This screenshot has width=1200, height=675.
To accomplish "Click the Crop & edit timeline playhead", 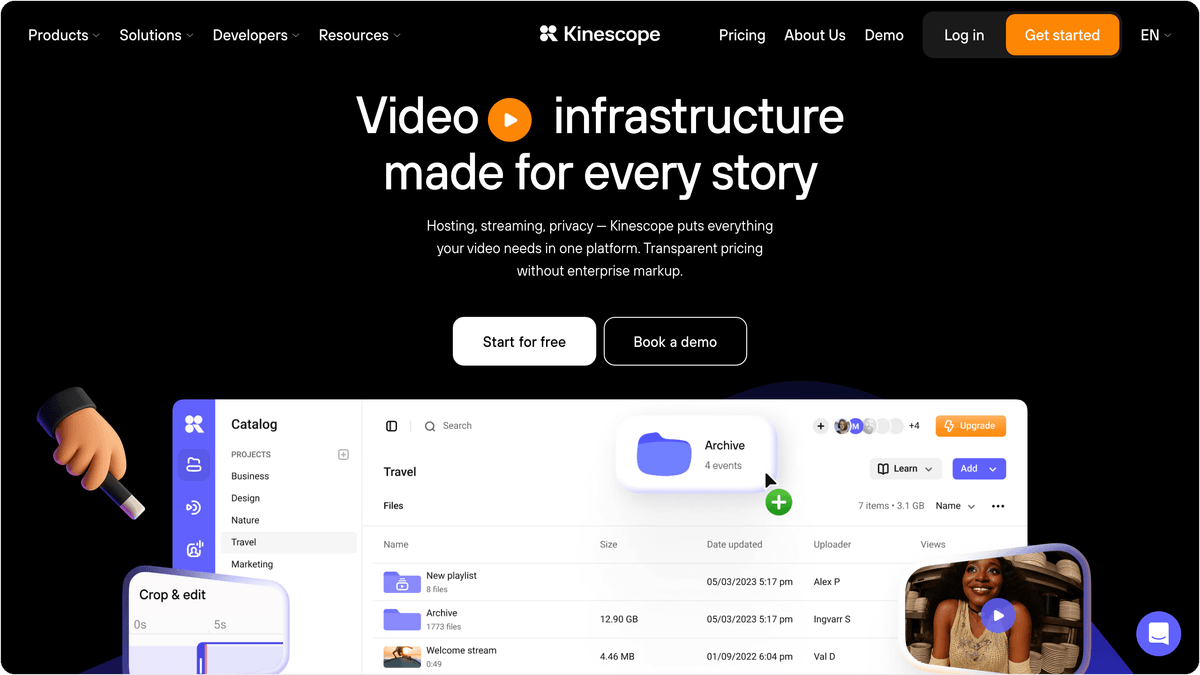I will pos(200,656).
